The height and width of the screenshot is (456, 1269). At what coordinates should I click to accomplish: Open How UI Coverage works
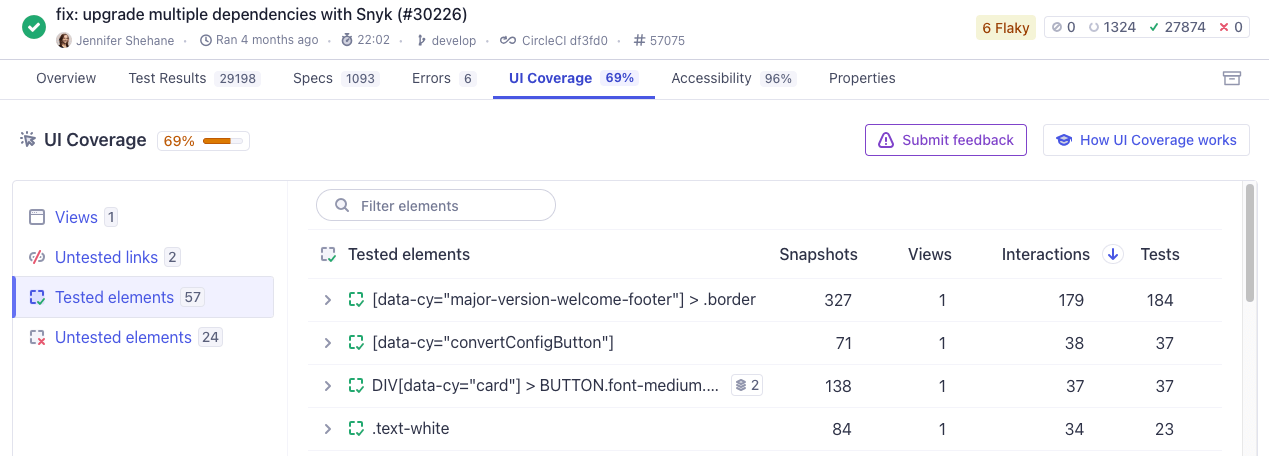click(x=1146, y=140)
